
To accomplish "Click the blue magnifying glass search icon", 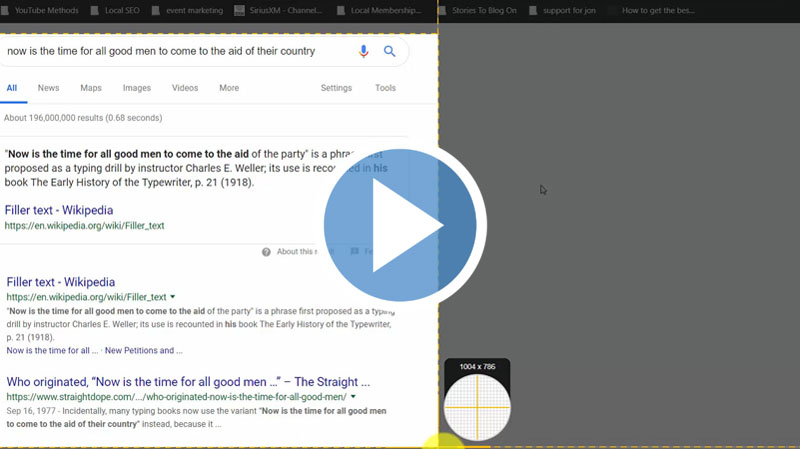I will 390,51.
